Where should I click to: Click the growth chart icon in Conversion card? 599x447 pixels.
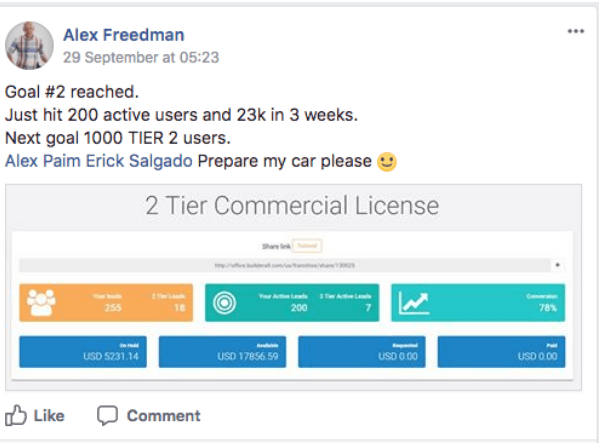[413, 303]
